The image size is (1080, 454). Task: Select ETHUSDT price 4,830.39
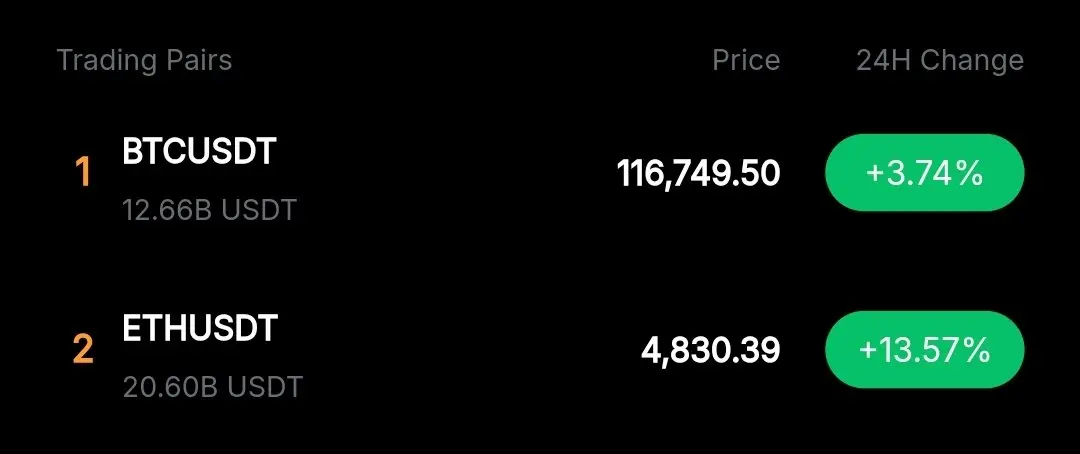(x=710, y=351)
